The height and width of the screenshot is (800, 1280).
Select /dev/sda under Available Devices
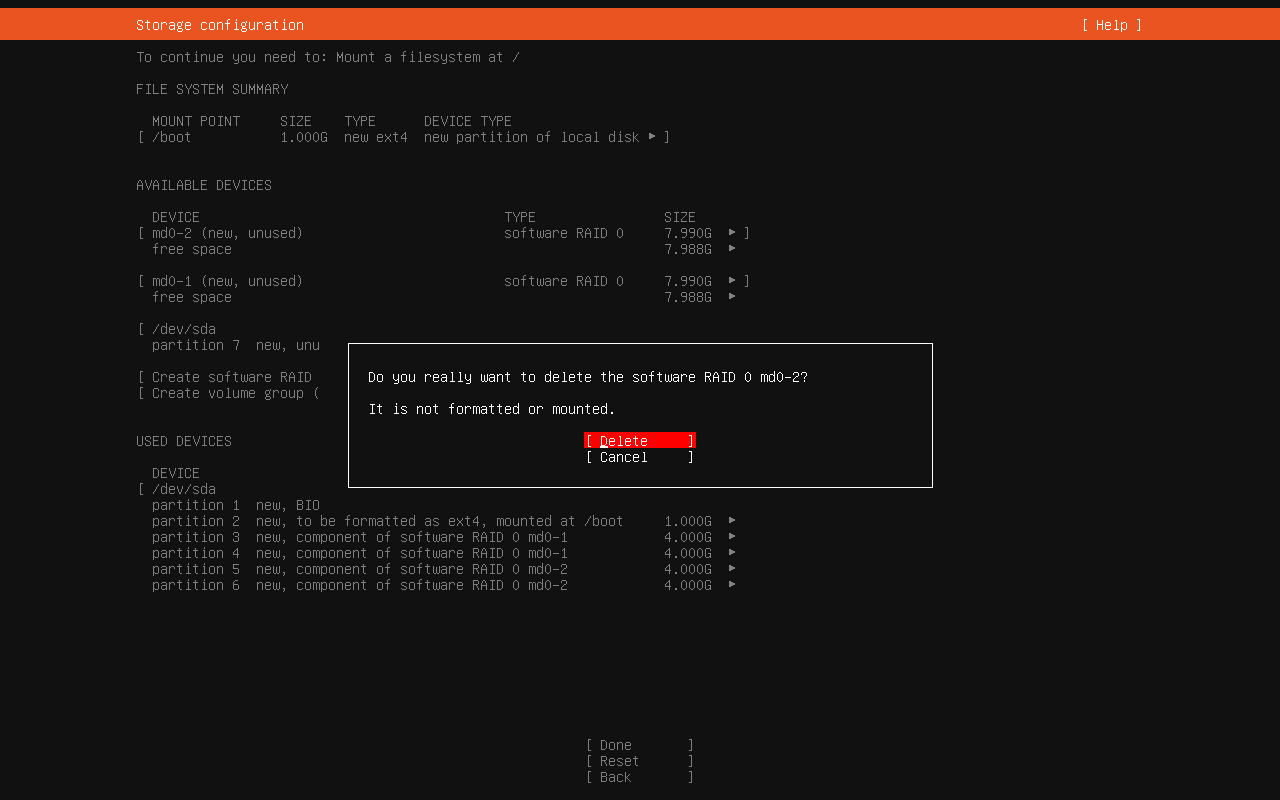184,329
